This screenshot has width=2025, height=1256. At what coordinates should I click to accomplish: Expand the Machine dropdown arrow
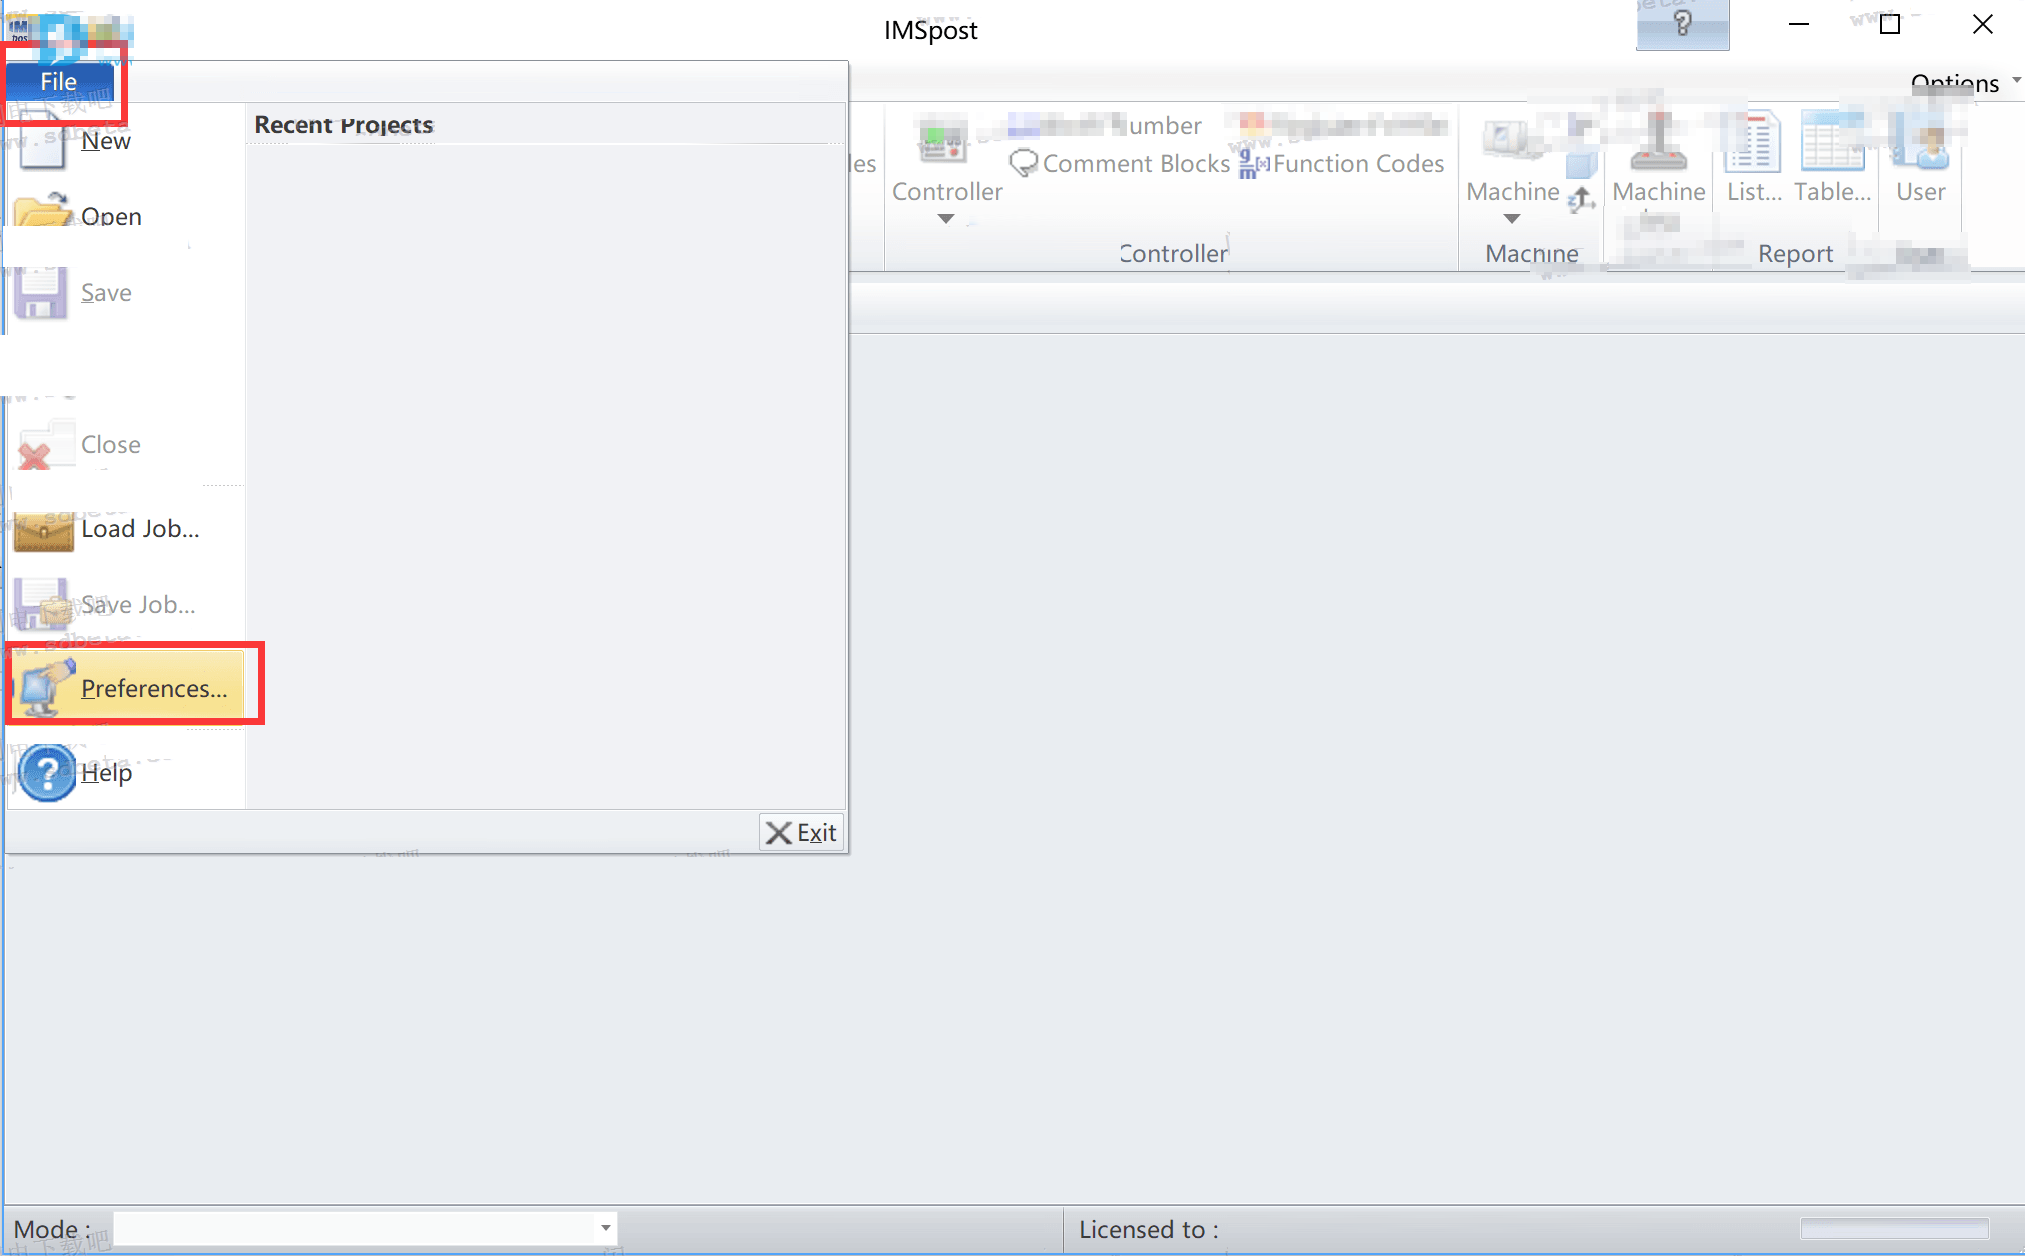click(1511, 219)
